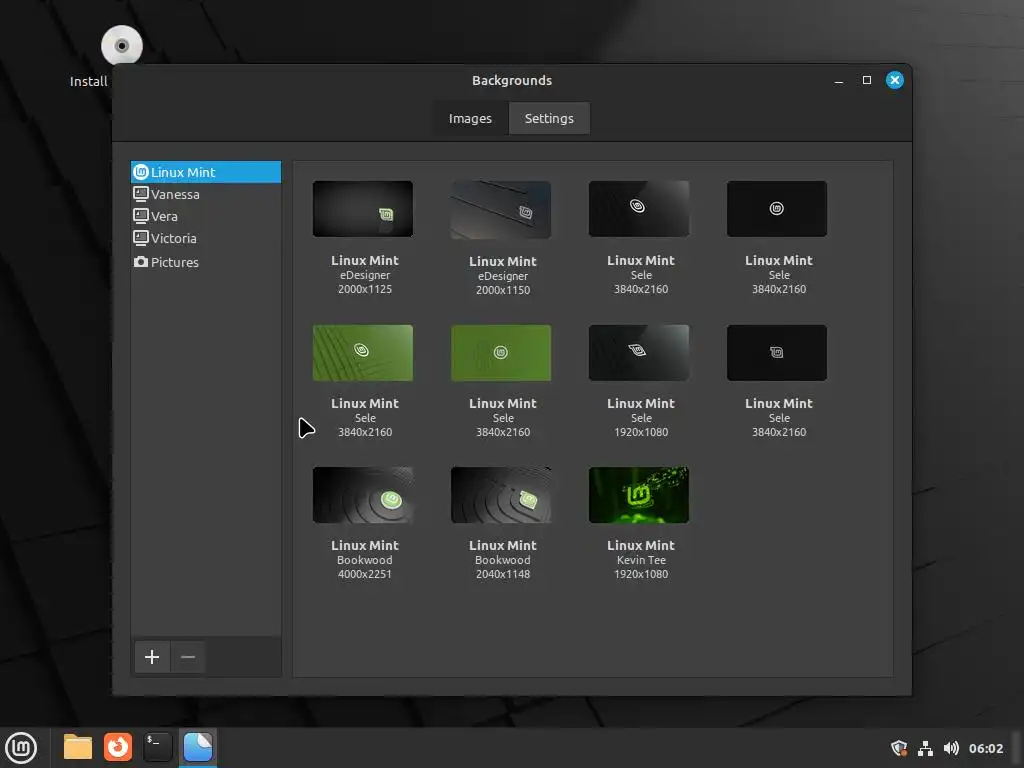
Task: Click the '4000x2251' resolution text
Action: 365,574
